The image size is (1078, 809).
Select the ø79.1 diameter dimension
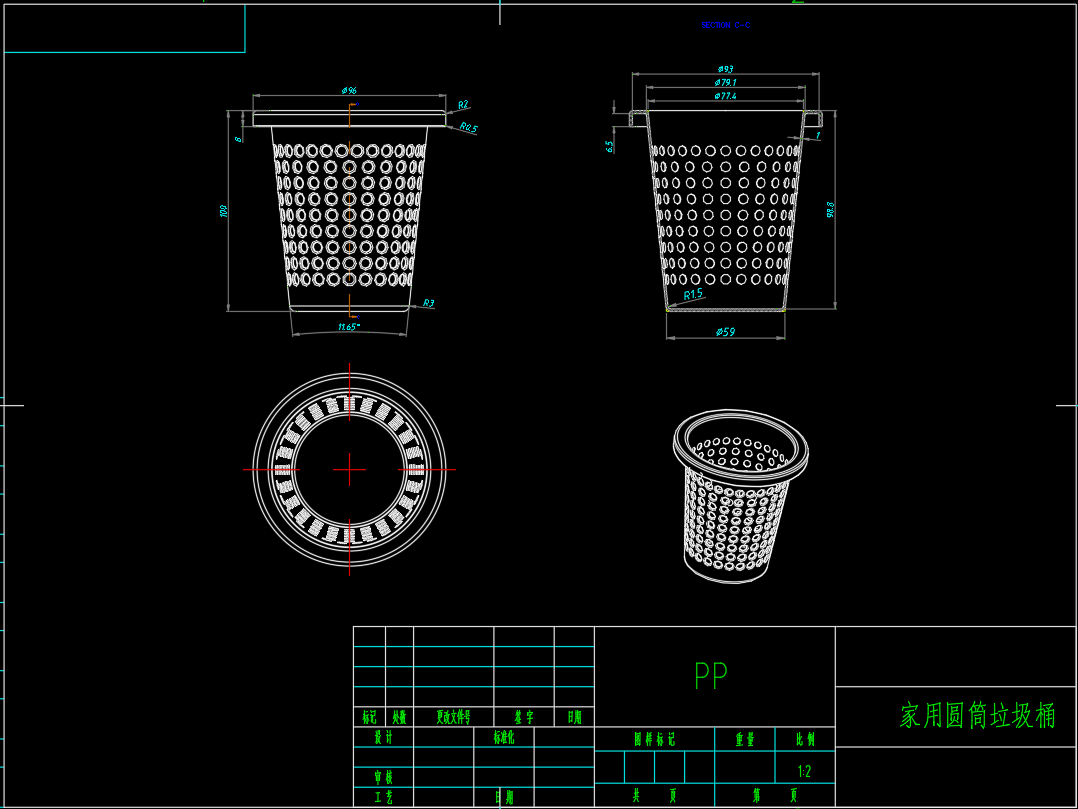click(x=725, y=82)
